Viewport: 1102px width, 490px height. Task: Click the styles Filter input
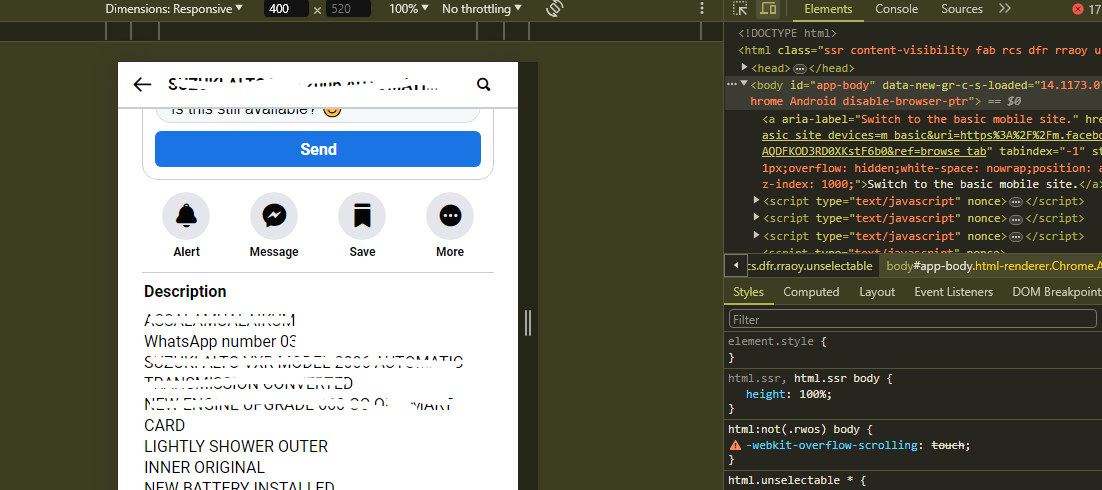point(912,319)
